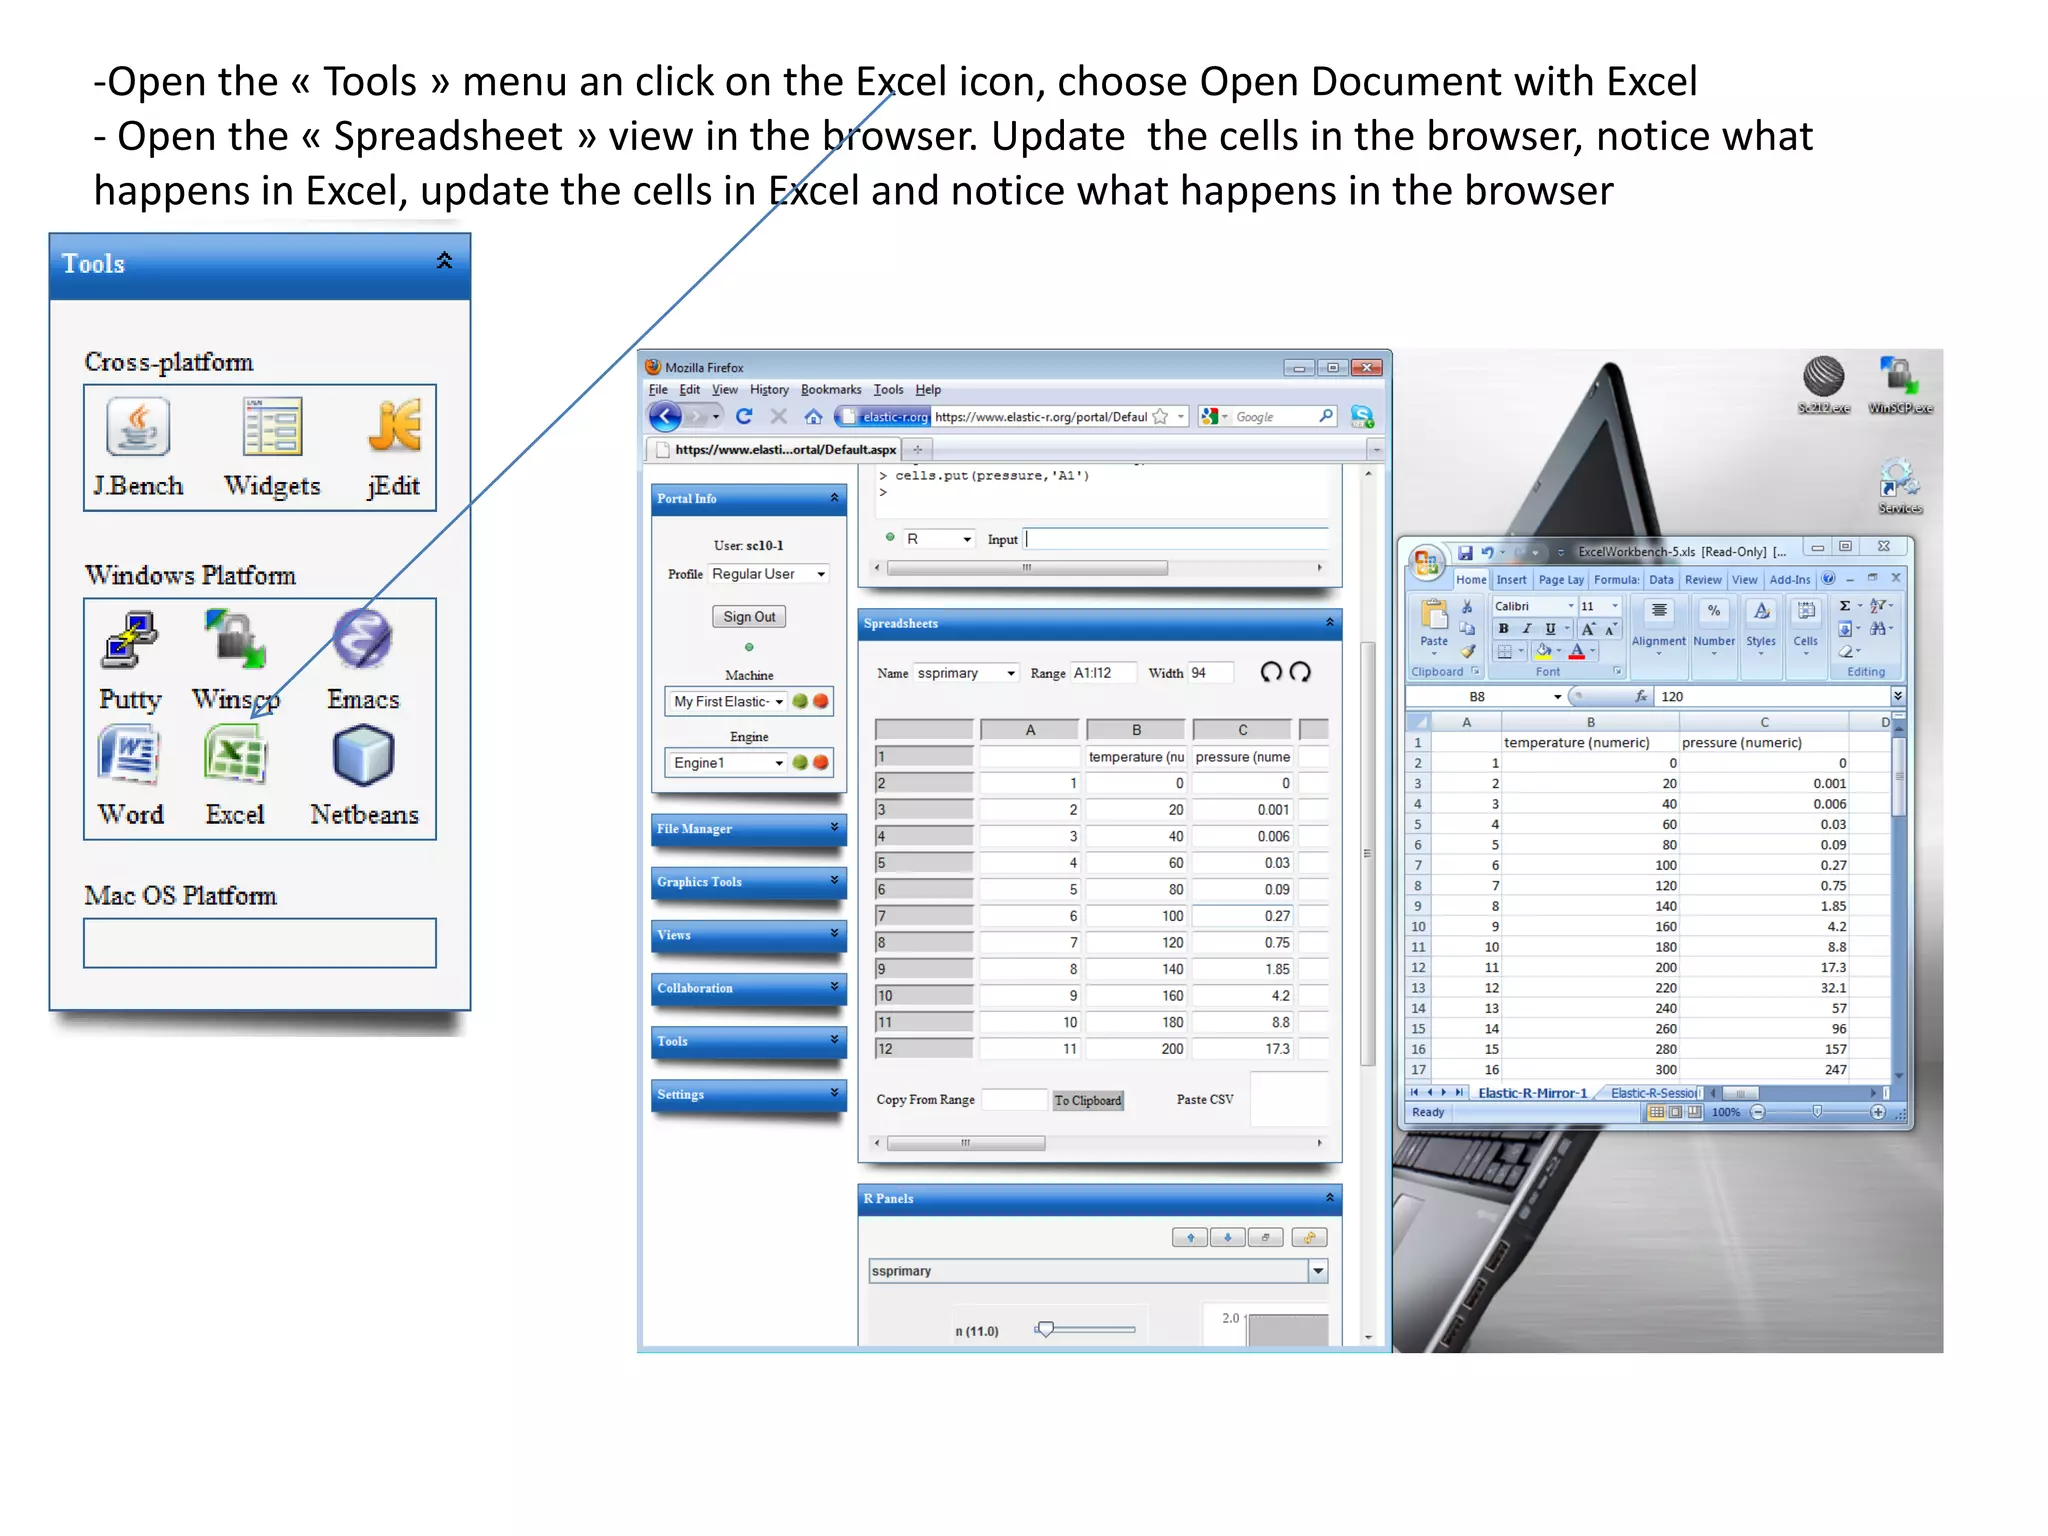
Task: Launch the Widgets tool icon
Action: pos(272,427)
